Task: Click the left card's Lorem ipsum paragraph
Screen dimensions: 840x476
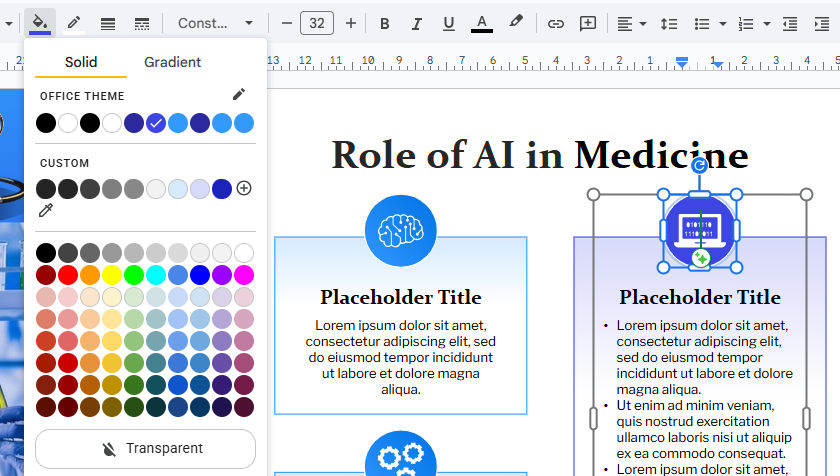Action: pyautogui.click(x=401, y=357)
